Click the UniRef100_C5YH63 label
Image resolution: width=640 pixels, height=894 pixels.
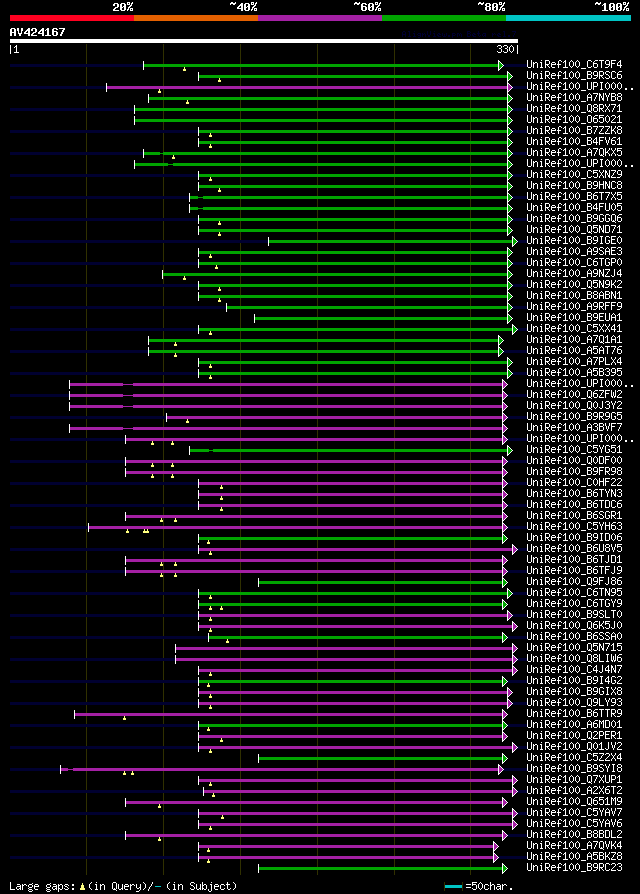coord(574,526)
